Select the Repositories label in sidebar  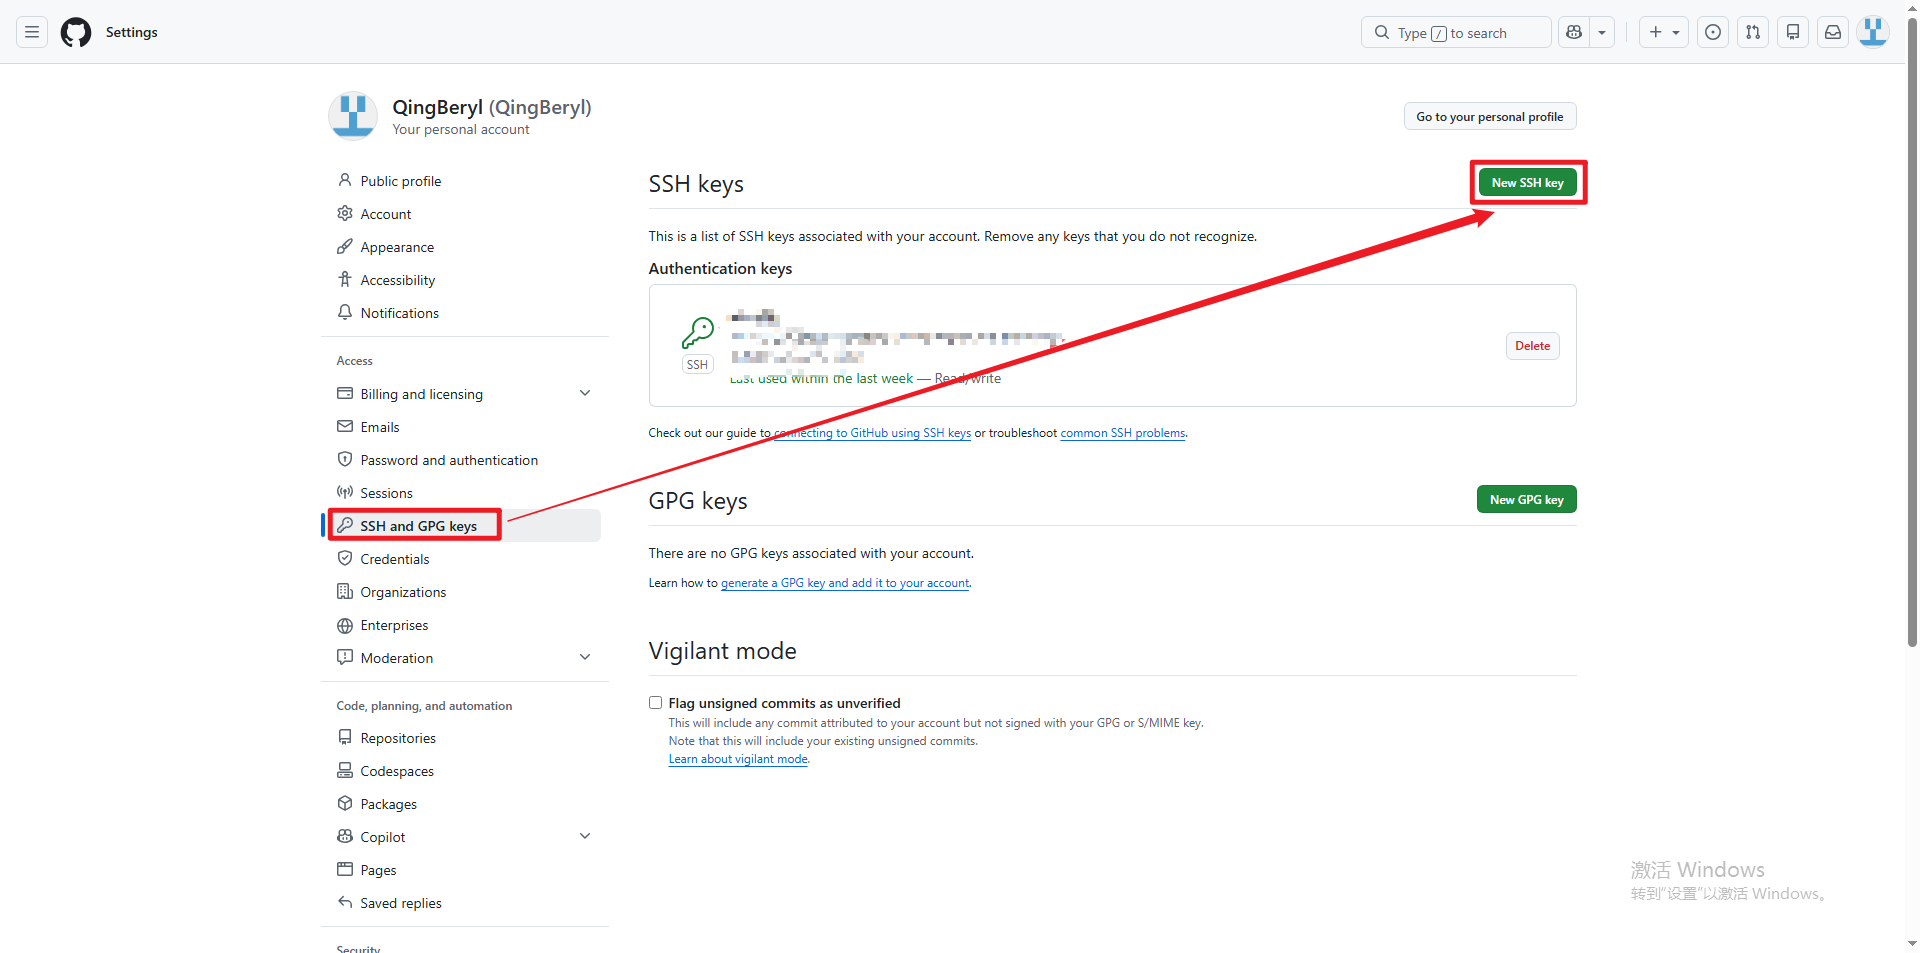coord(398,738)
